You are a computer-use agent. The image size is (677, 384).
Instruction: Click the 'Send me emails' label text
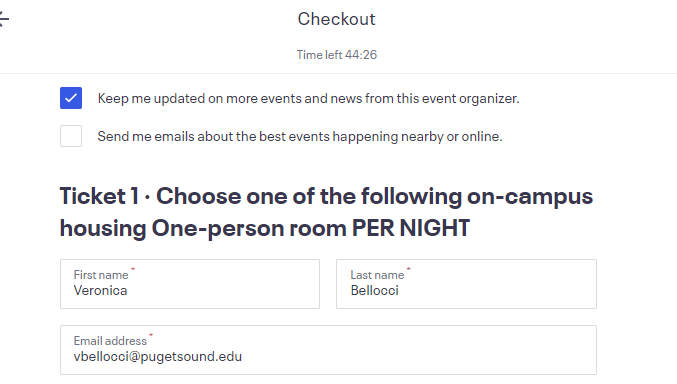(300, 136)
